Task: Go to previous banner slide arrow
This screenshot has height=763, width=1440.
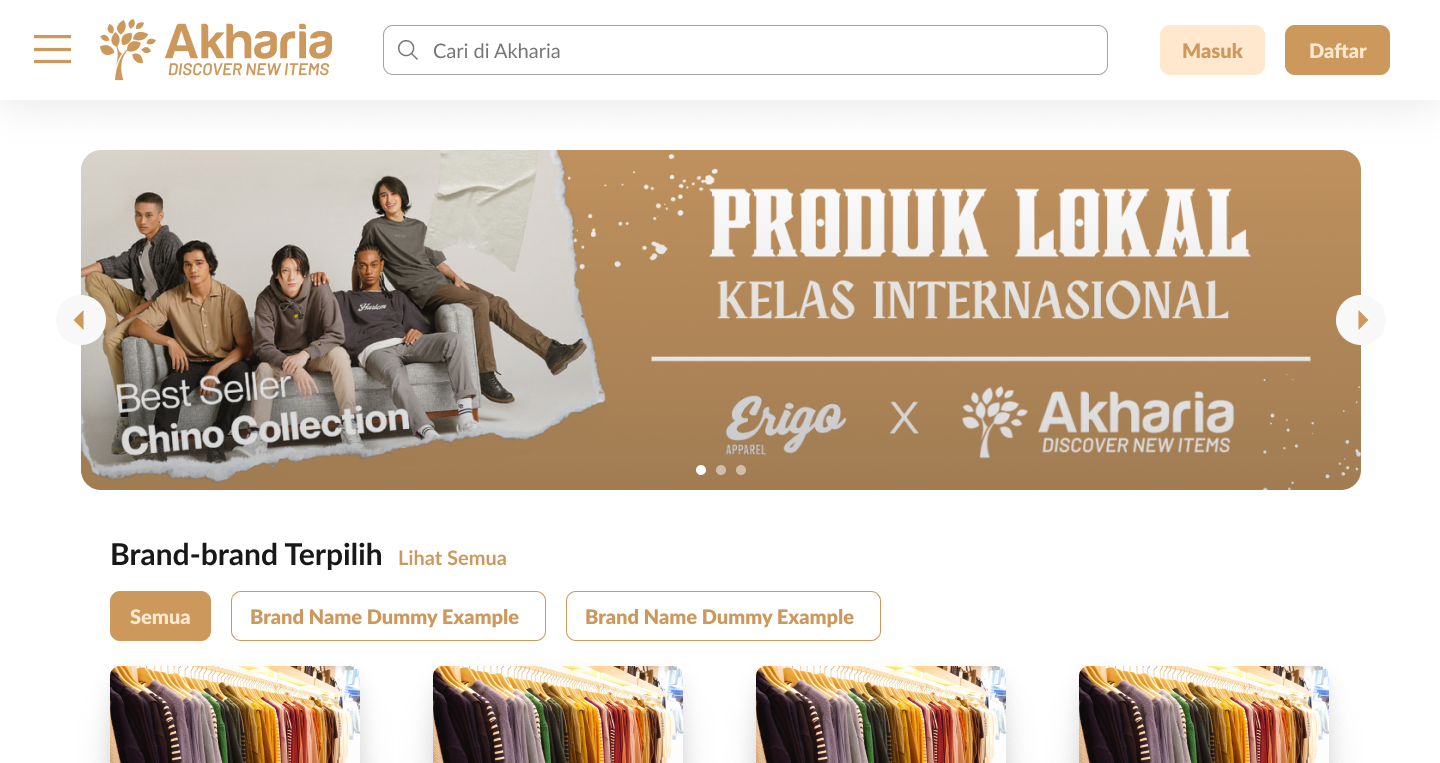Action: [81, 320]
